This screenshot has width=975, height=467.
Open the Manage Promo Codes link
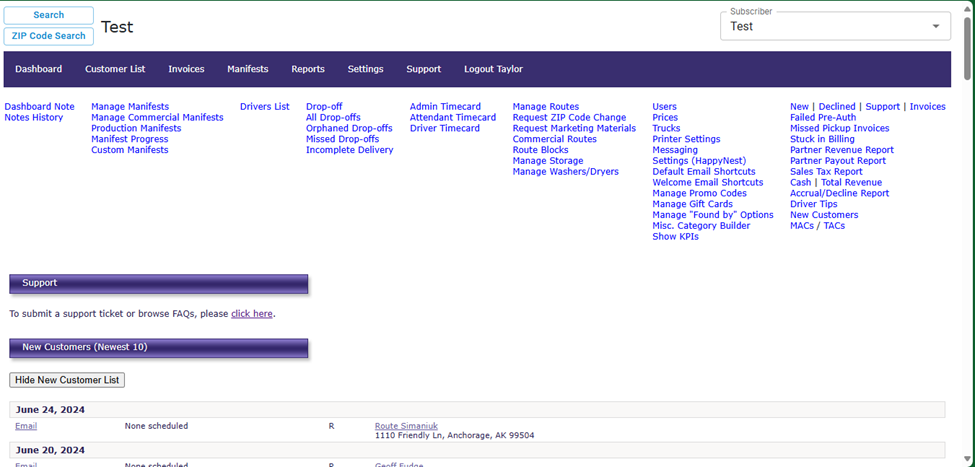pyautogui.click(x=699, y=194)
